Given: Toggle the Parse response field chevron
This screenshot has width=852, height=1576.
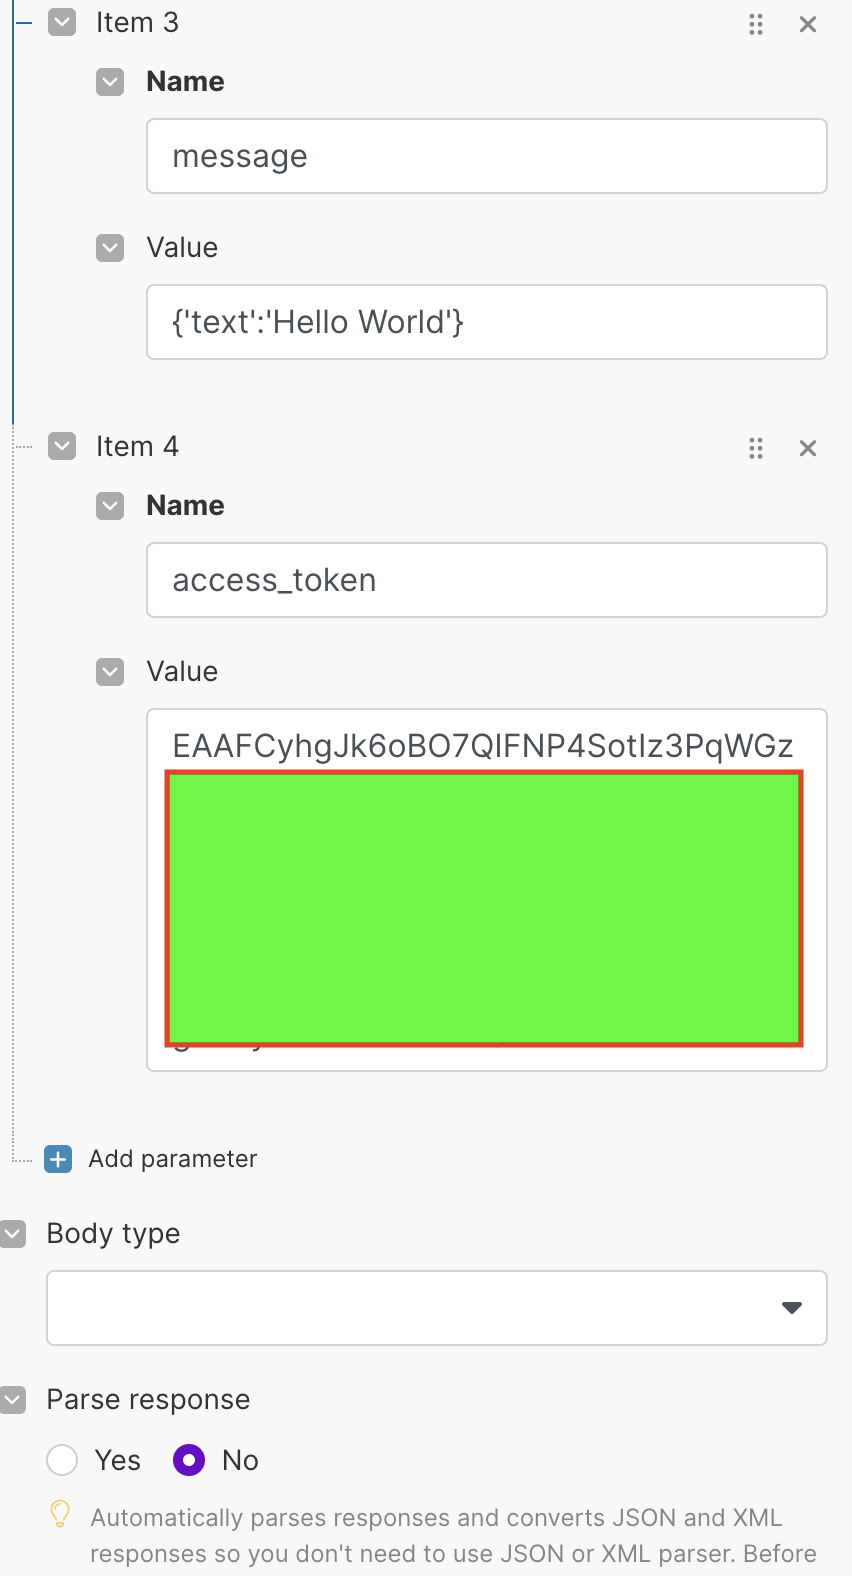Looking at the screenshot, I should [13, 1400].
